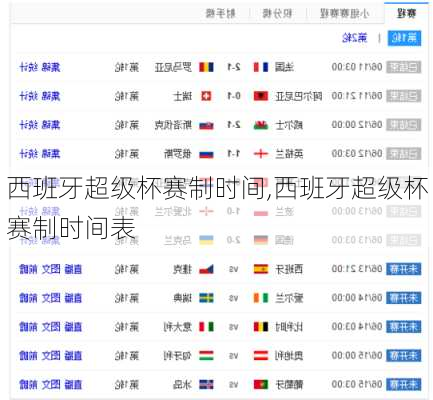Click the time 06/13 21:00

357,269
